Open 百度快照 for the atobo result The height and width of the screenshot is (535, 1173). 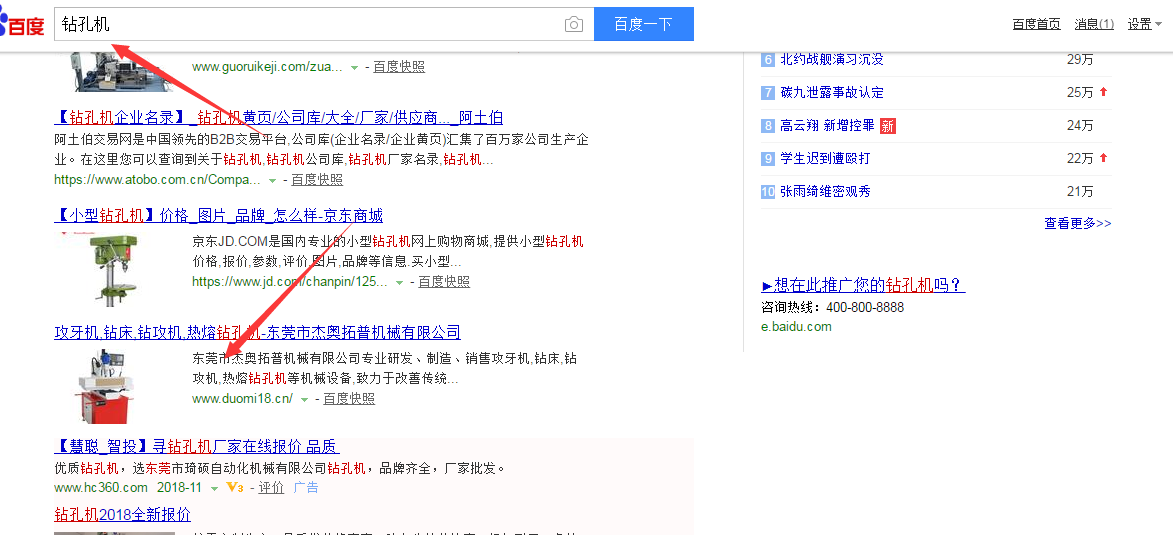(x=317, y=180)
